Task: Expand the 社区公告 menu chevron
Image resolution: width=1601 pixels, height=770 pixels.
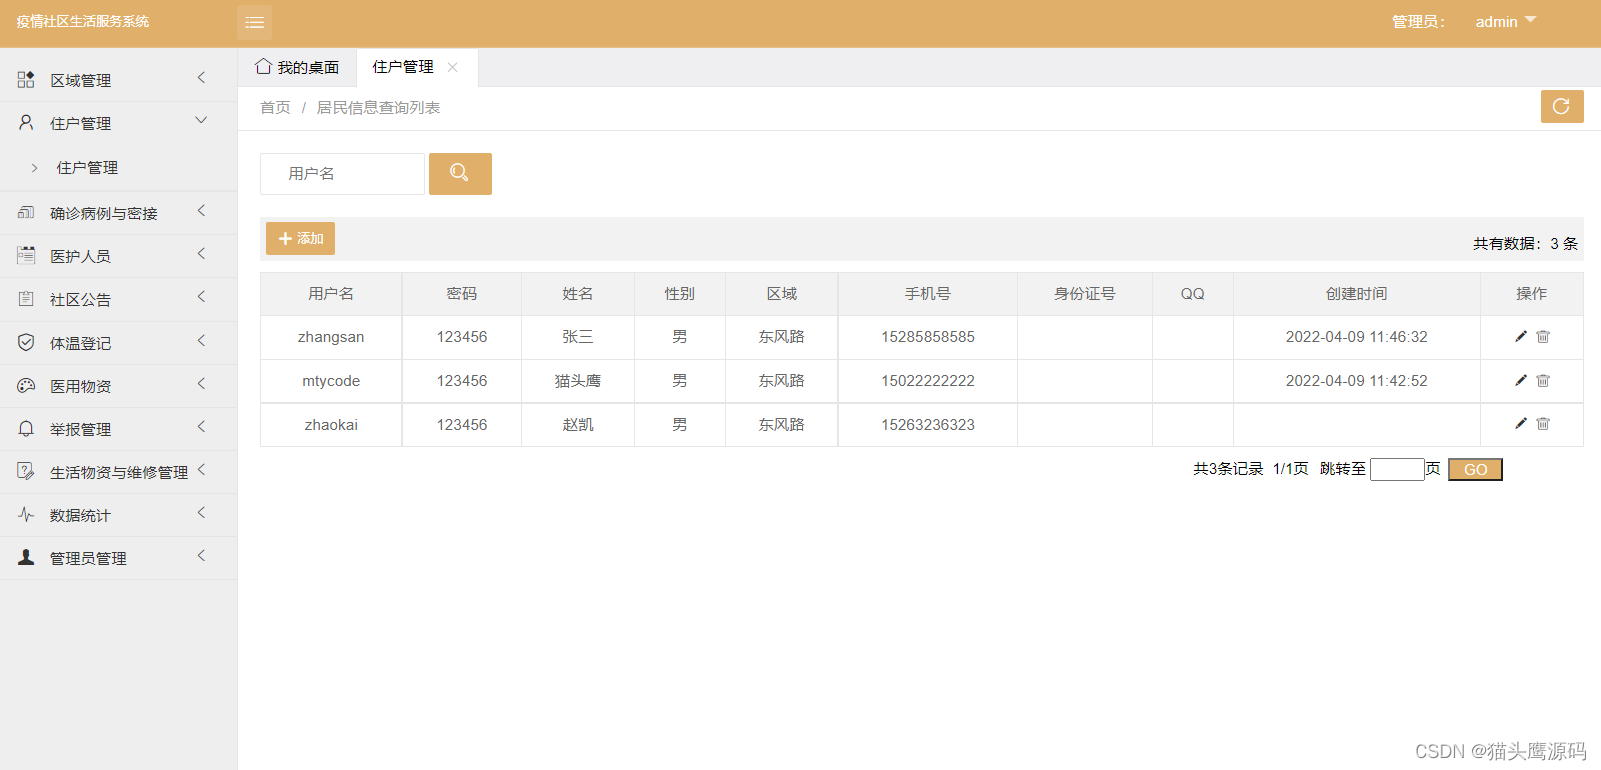Action: coord(201,296)
